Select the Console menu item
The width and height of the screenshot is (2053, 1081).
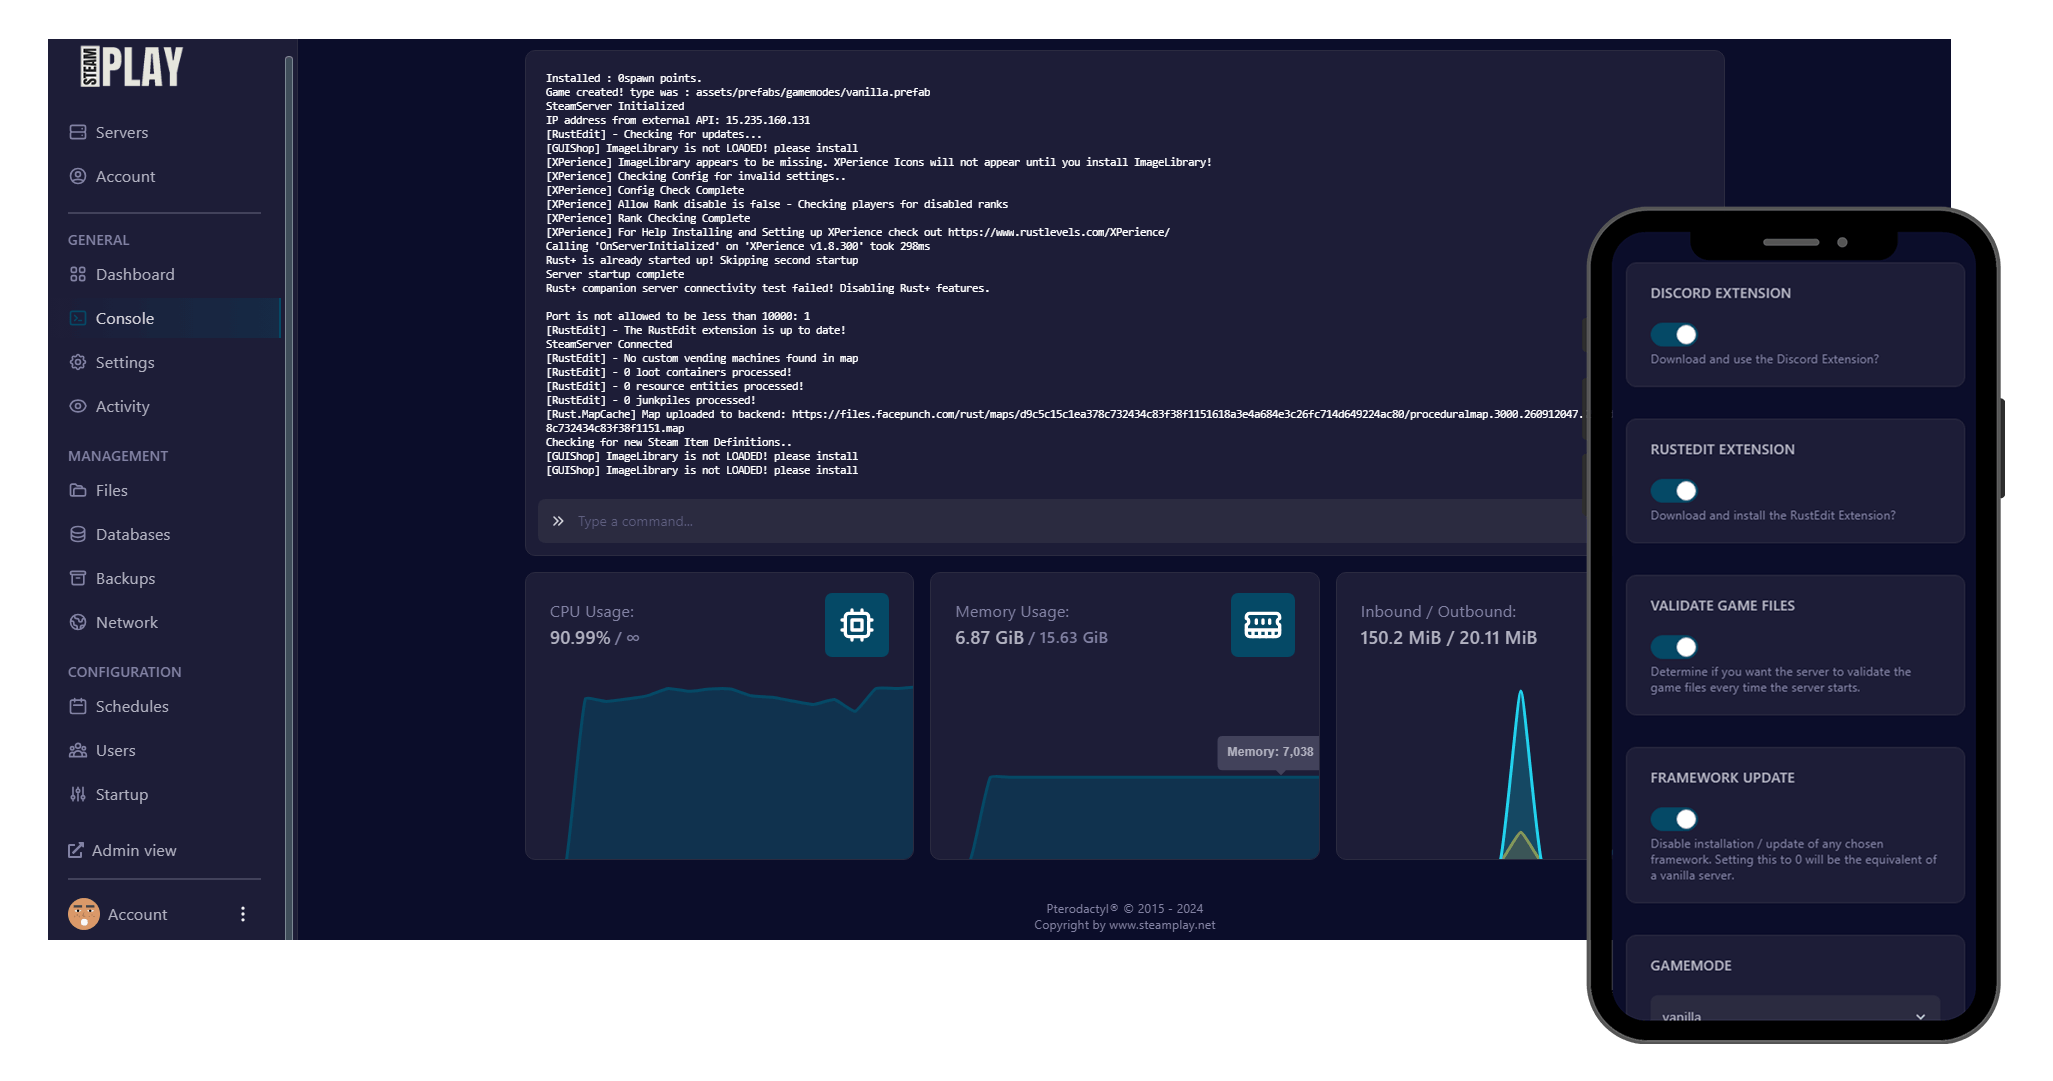165,318
